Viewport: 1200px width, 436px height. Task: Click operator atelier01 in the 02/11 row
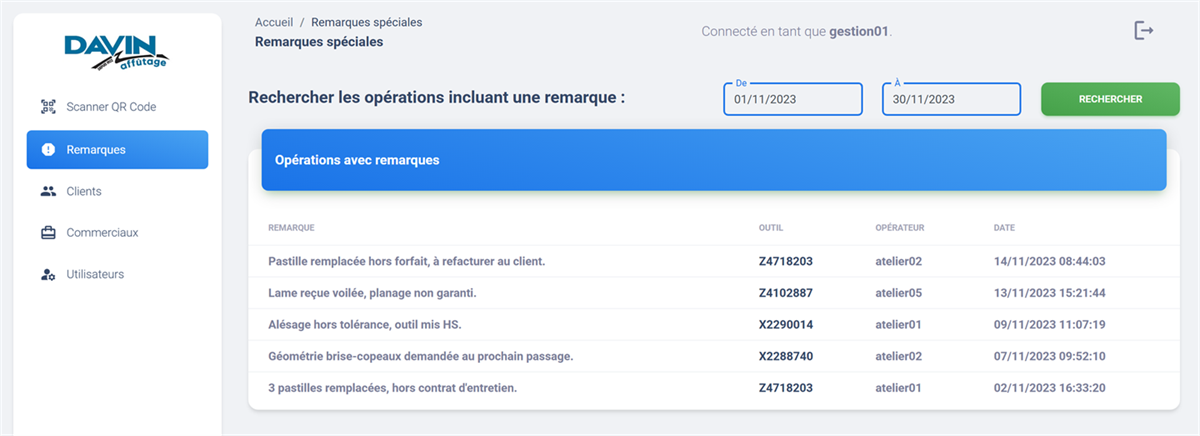pyautogui.click(x=898, y=388)
